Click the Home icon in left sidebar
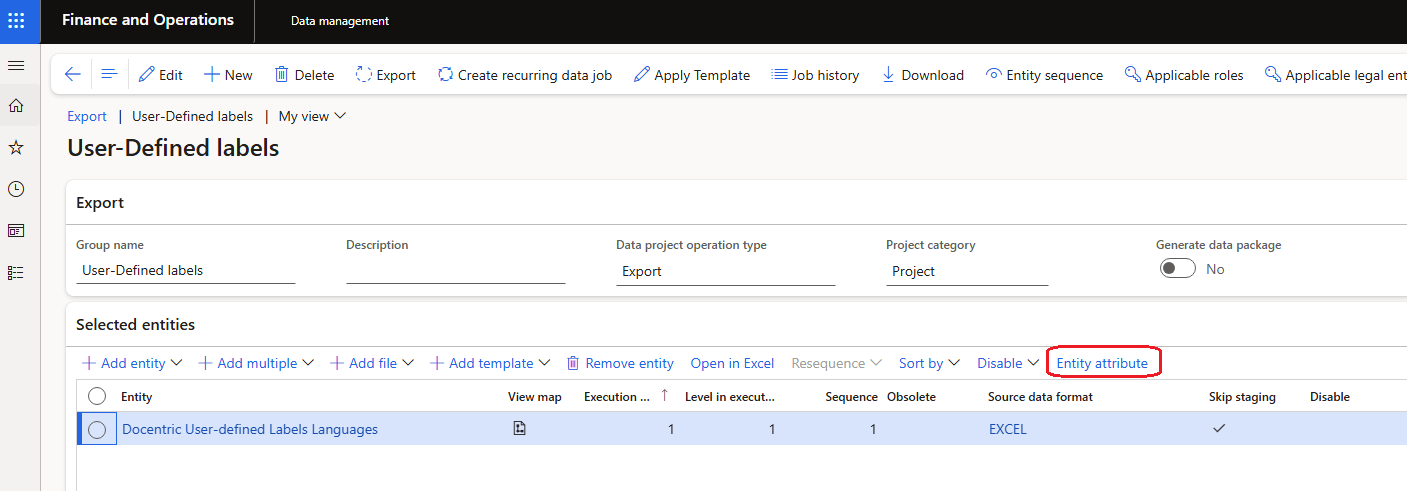Viewport: 1407px width, 491px height. pyautogui.click(x=16, y=106)
